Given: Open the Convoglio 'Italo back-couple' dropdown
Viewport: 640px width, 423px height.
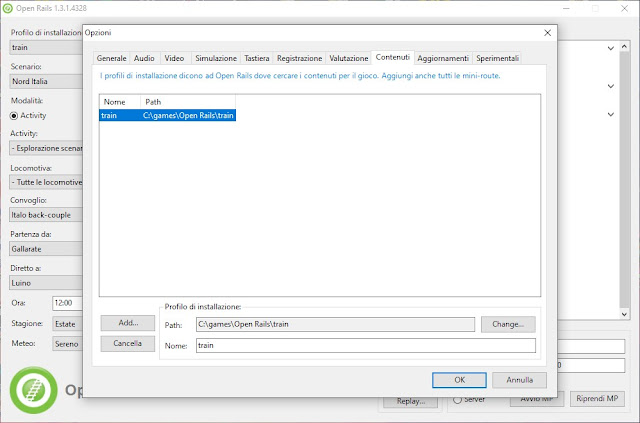Looking at the screenshot, I should point(46,215).
